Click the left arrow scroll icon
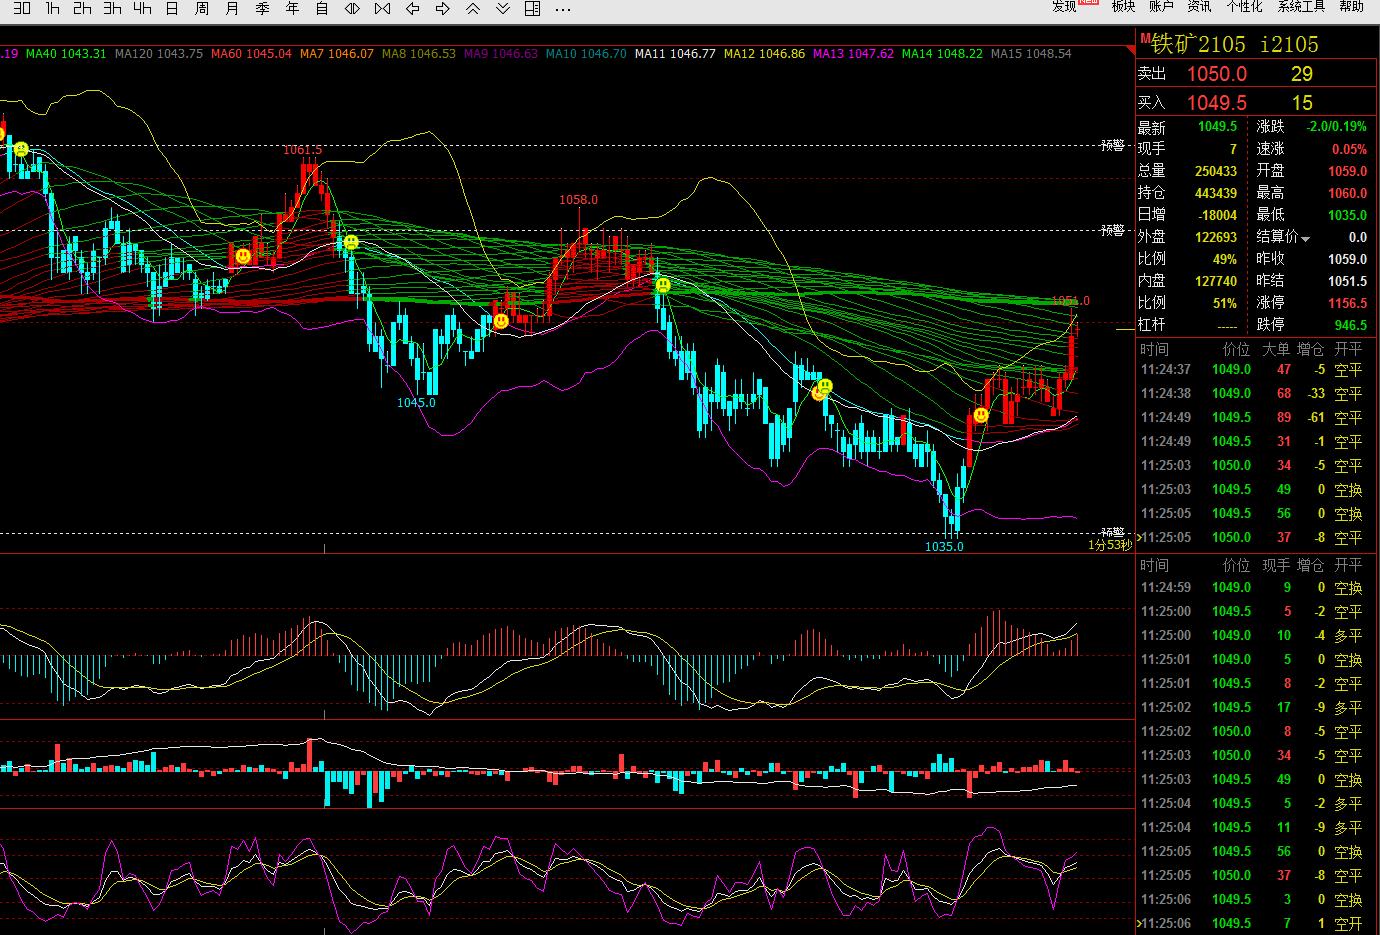 point(413,8)
